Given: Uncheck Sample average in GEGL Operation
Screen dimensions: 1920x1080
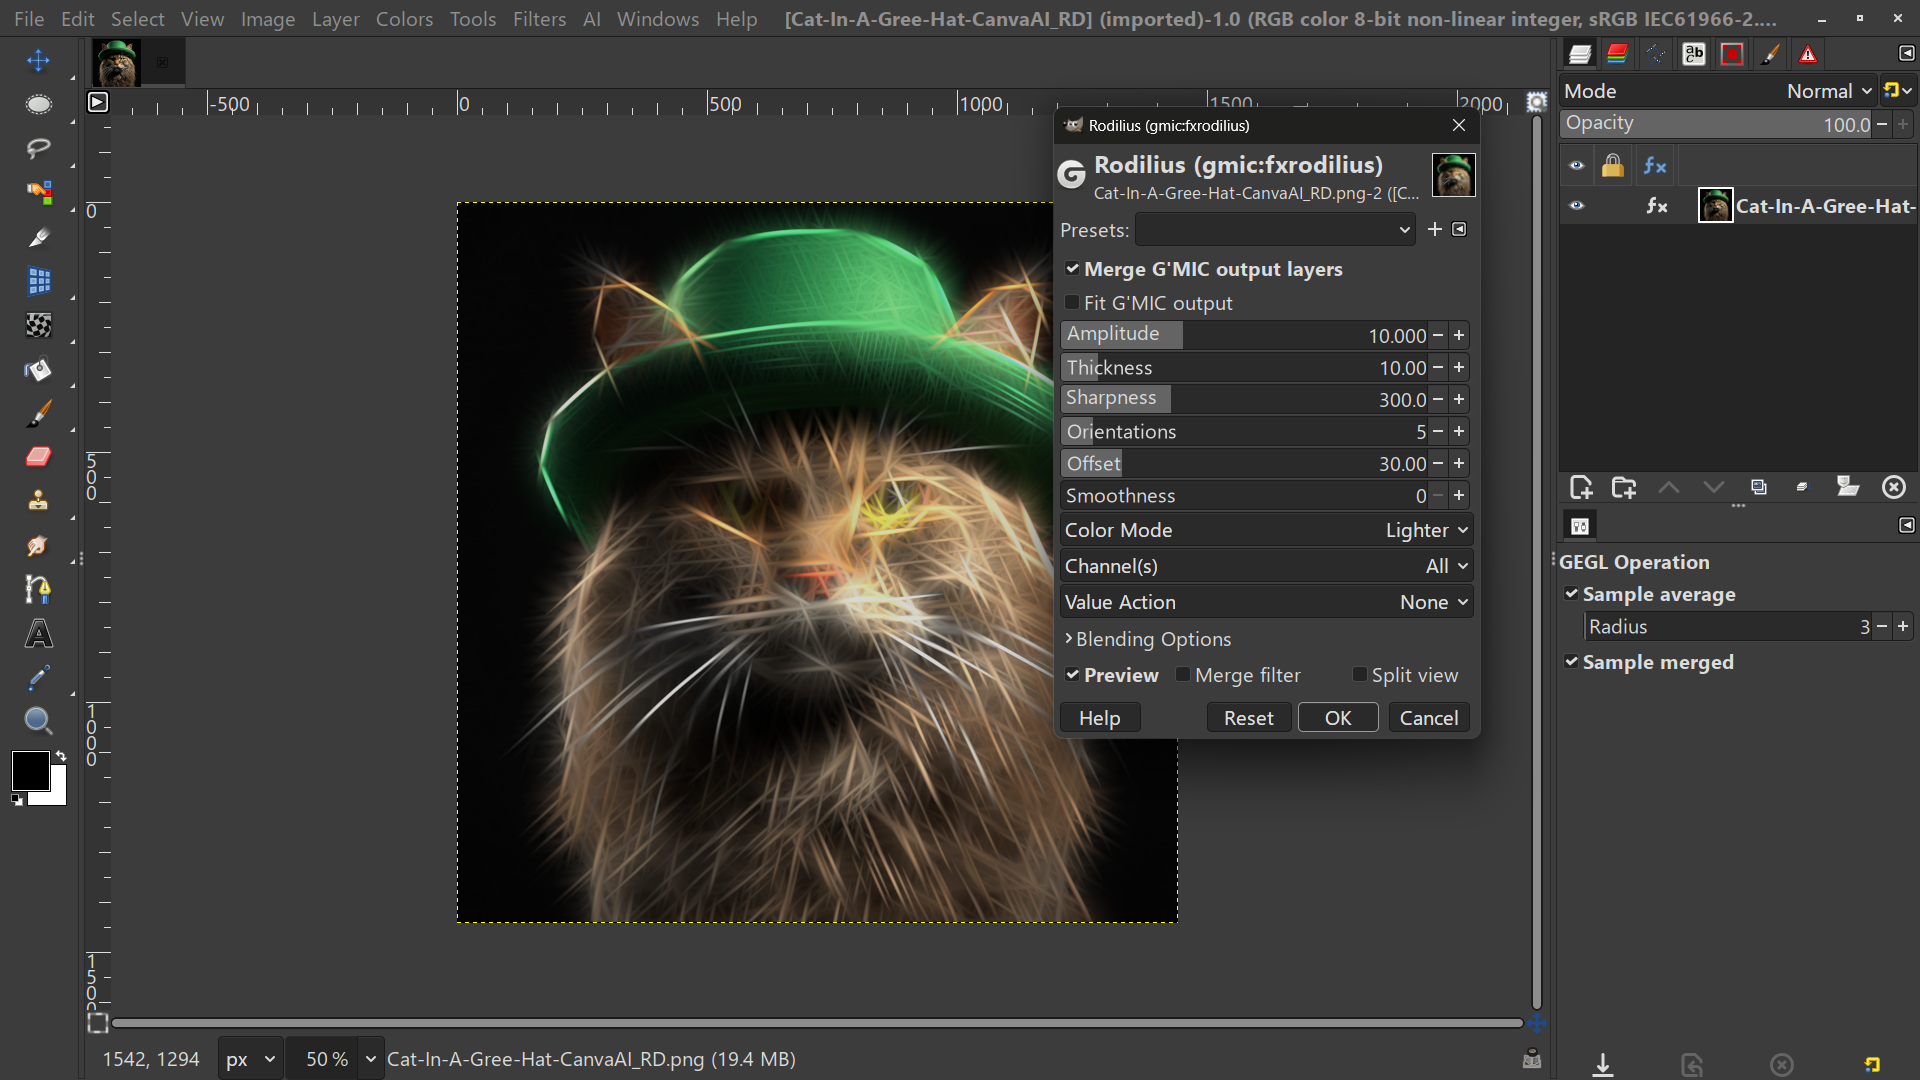Looking at the screenshot, I should (1571, 594).
